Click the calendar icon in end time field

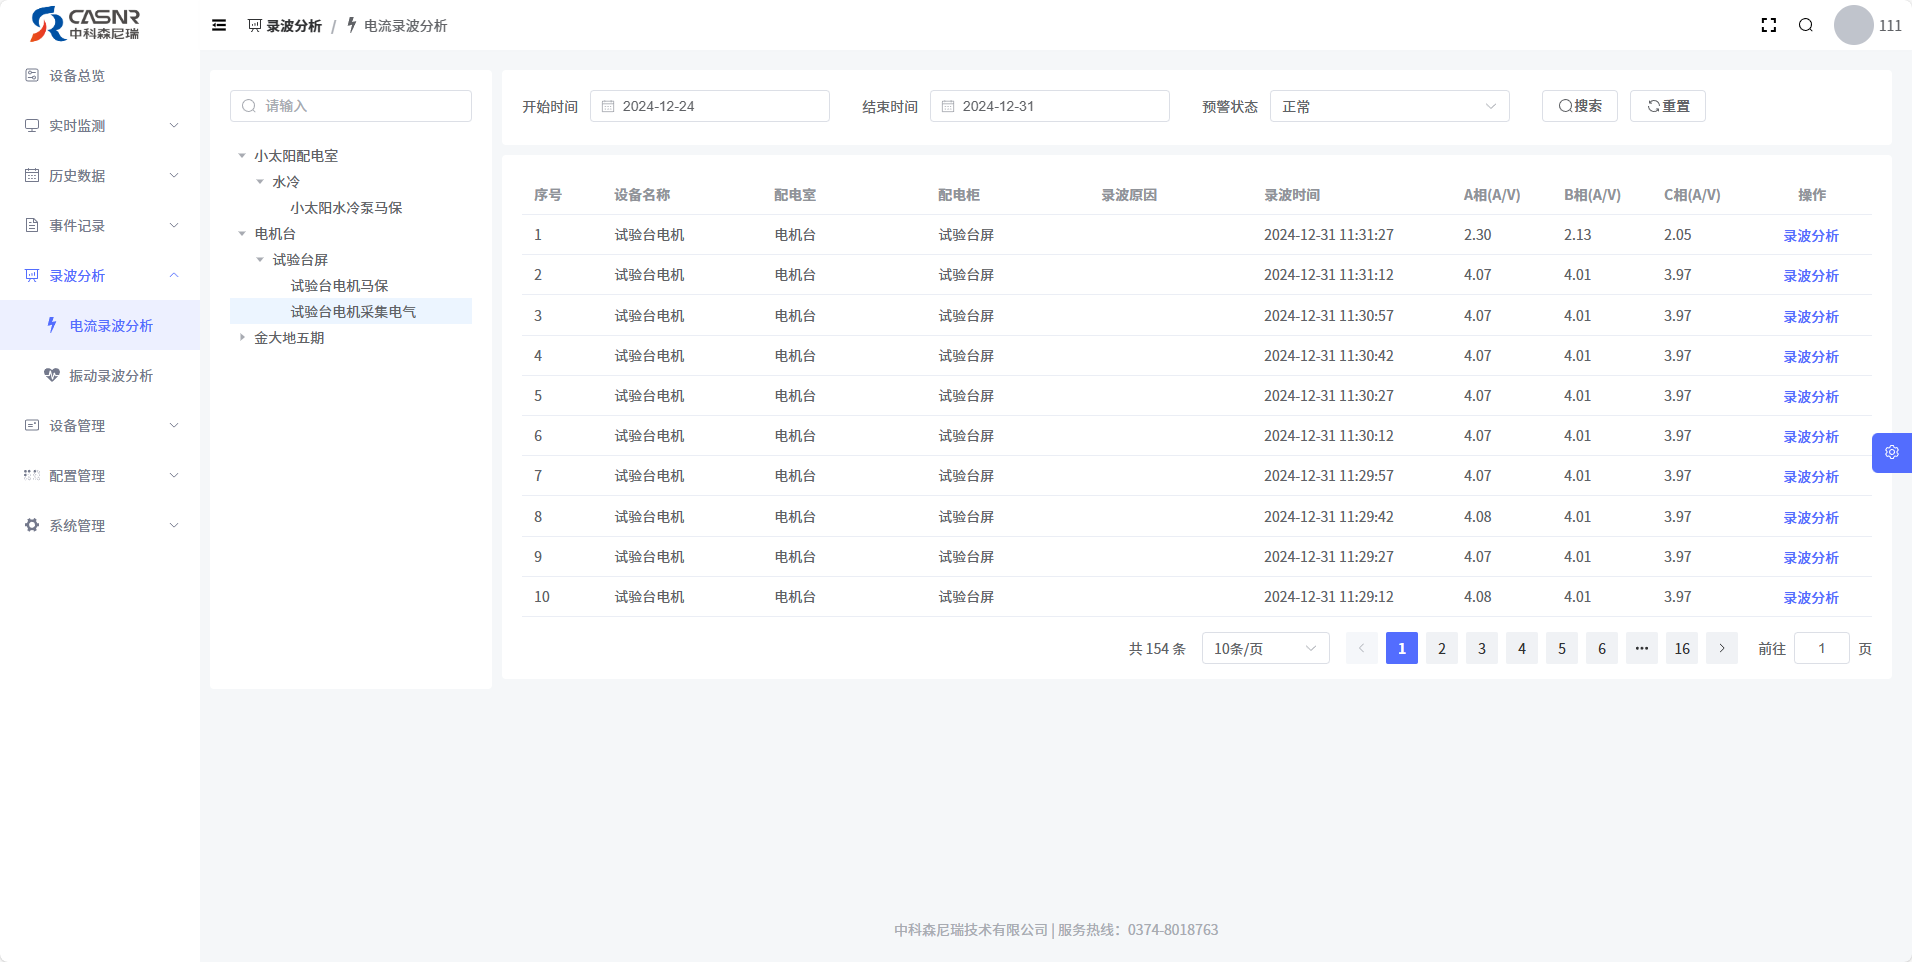pyautogui.click(x=948, y=106)
